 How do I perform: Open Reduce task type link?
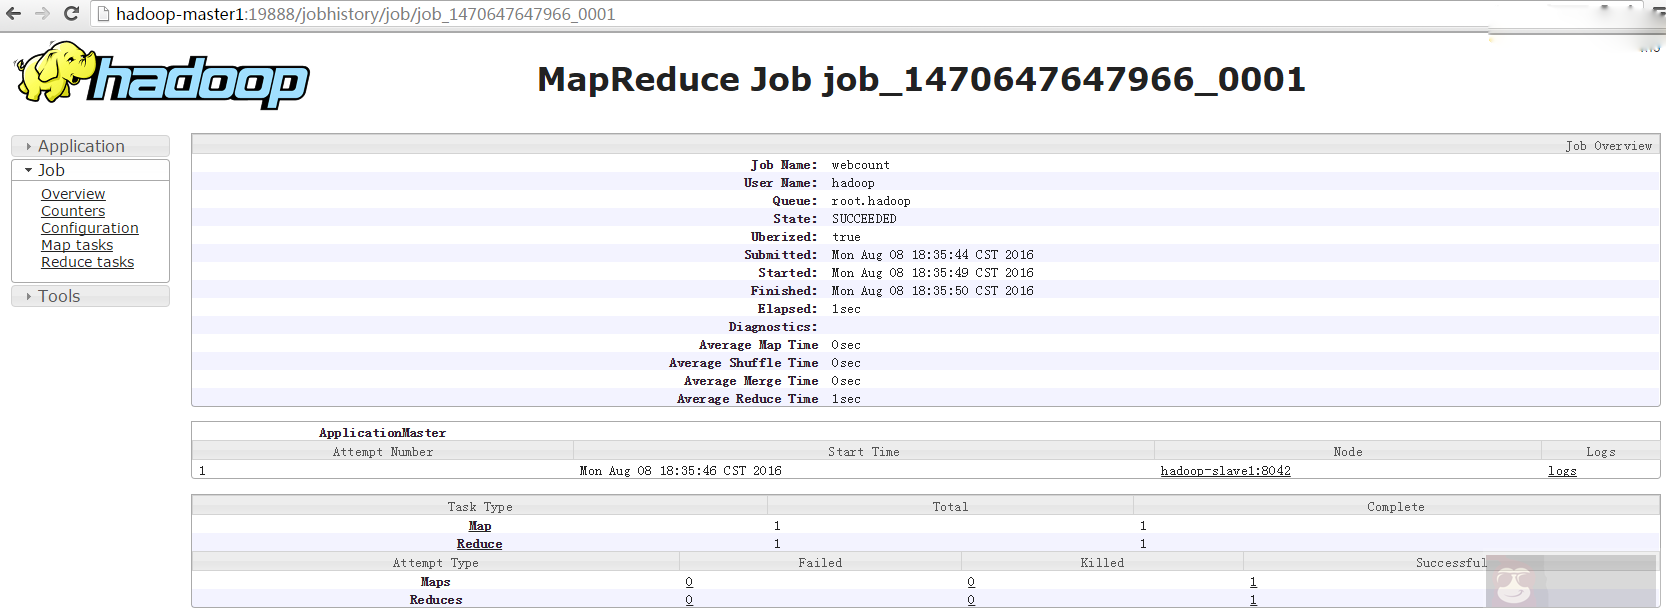click(x=479, y=544)
